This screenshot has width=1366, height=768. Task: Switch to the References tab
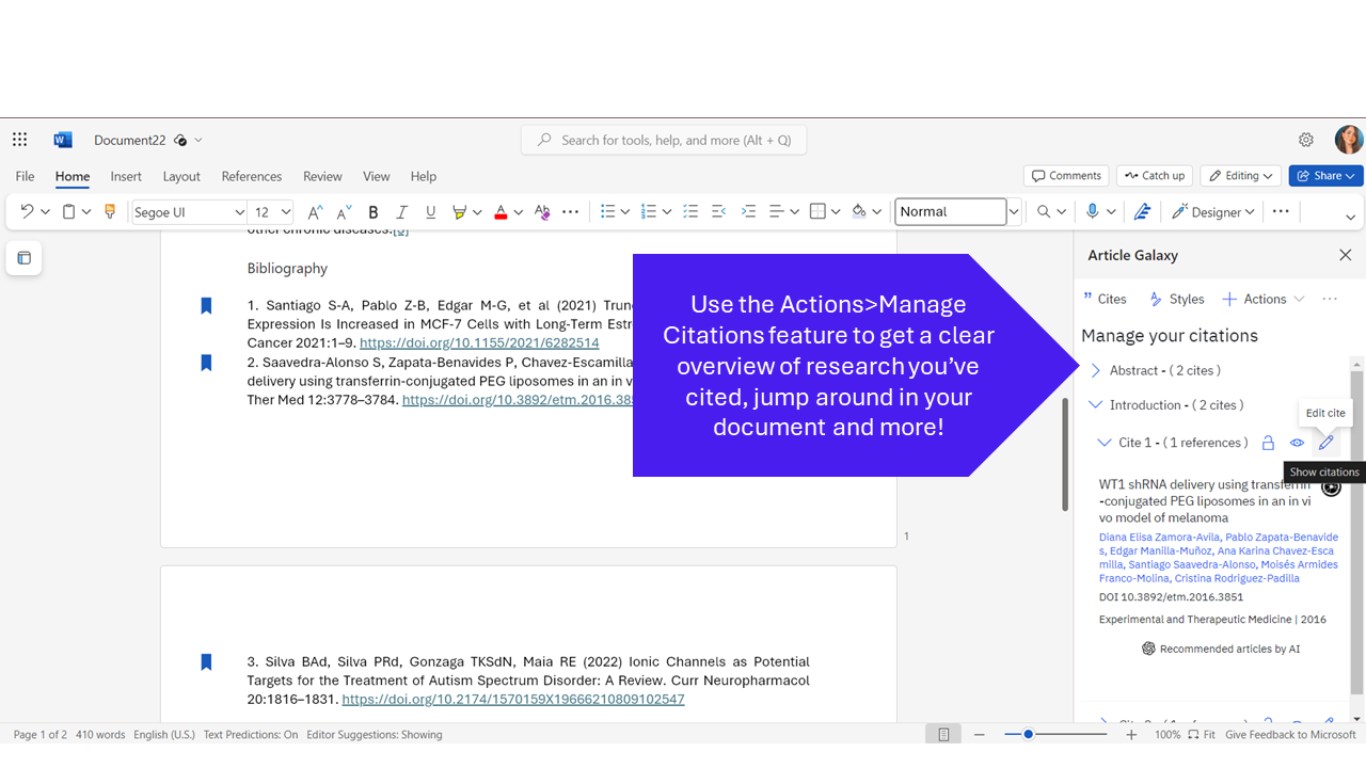[x=252, y=176]
